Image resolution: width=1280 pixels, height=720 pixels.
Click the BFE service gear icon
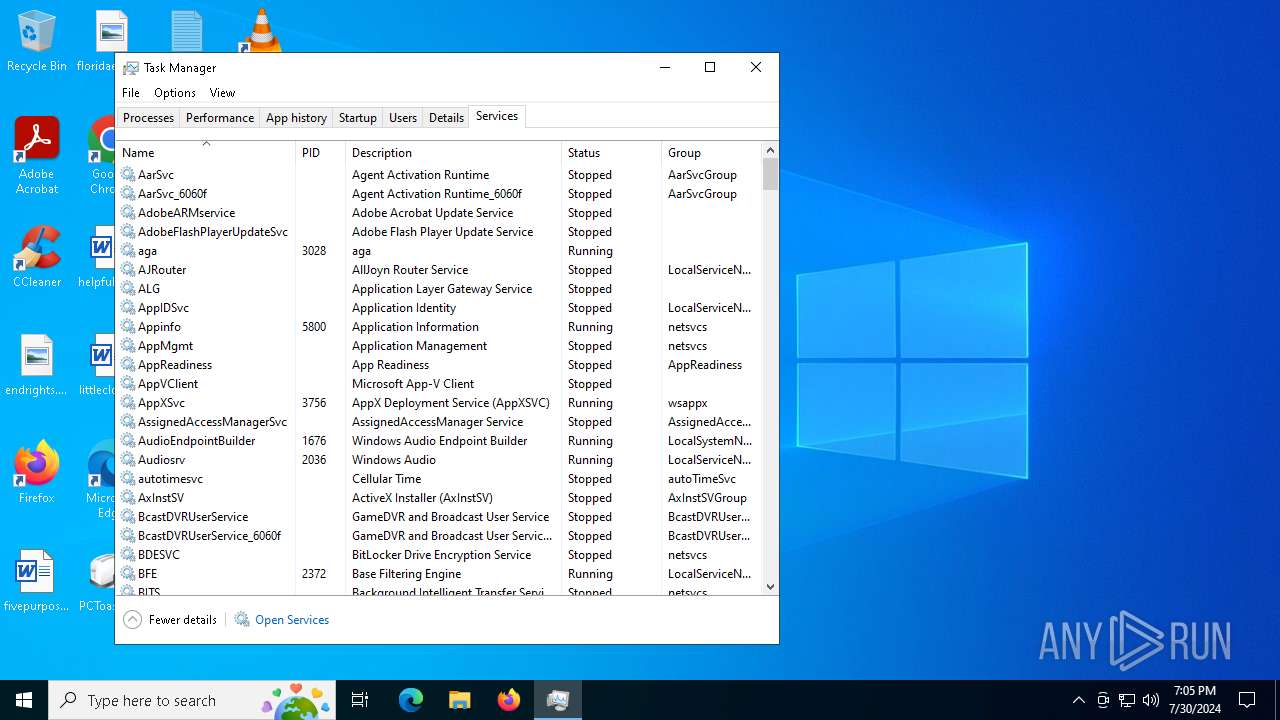[x=128, y=573]
